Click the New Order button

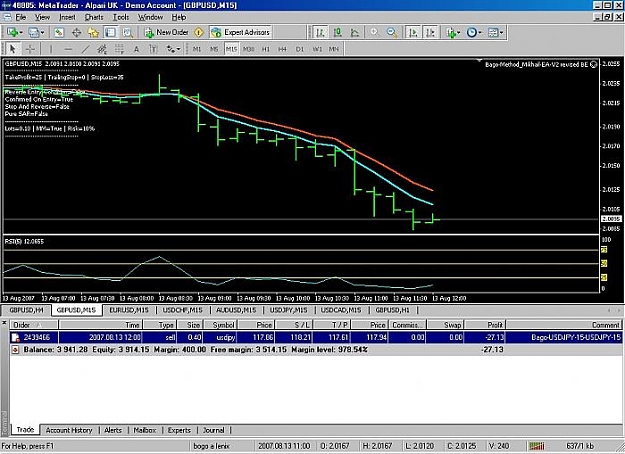(167, 32)
